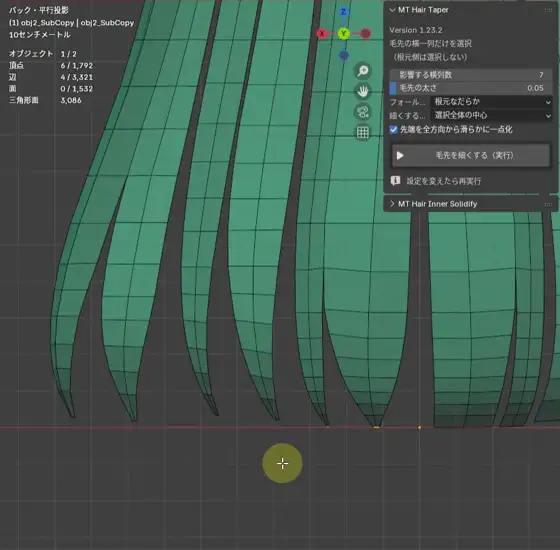Image resolution: width=560 pixels, height=550 pixels.
Task: Click the 三角形面 3,086 statistic
Action: pos(45,100)
